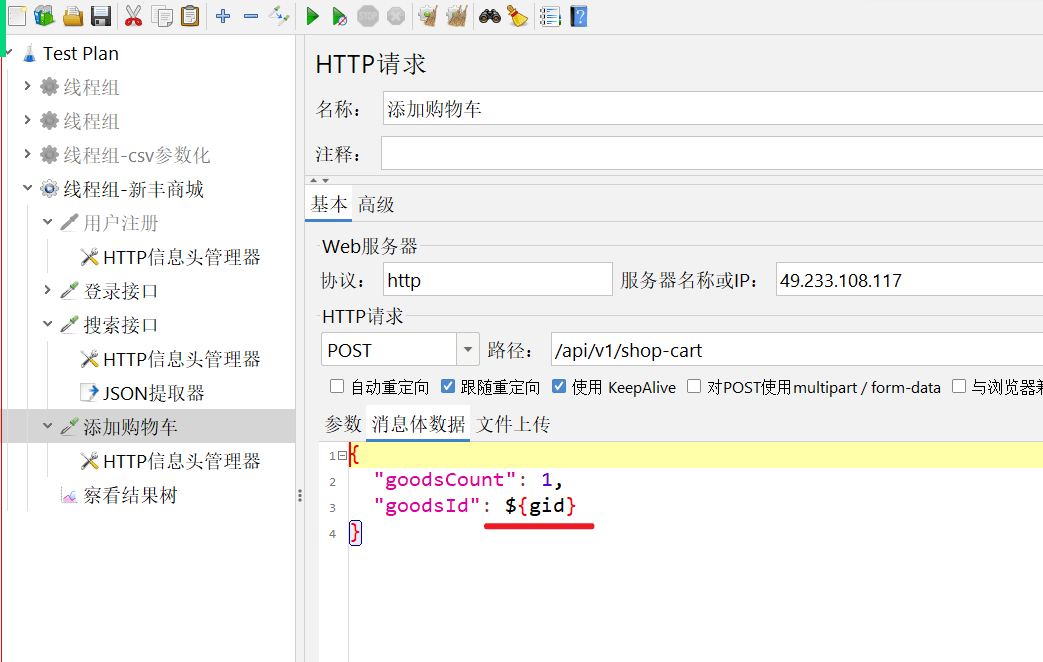
Task: Click the Clear all results icon
Action: click(457, 16)
